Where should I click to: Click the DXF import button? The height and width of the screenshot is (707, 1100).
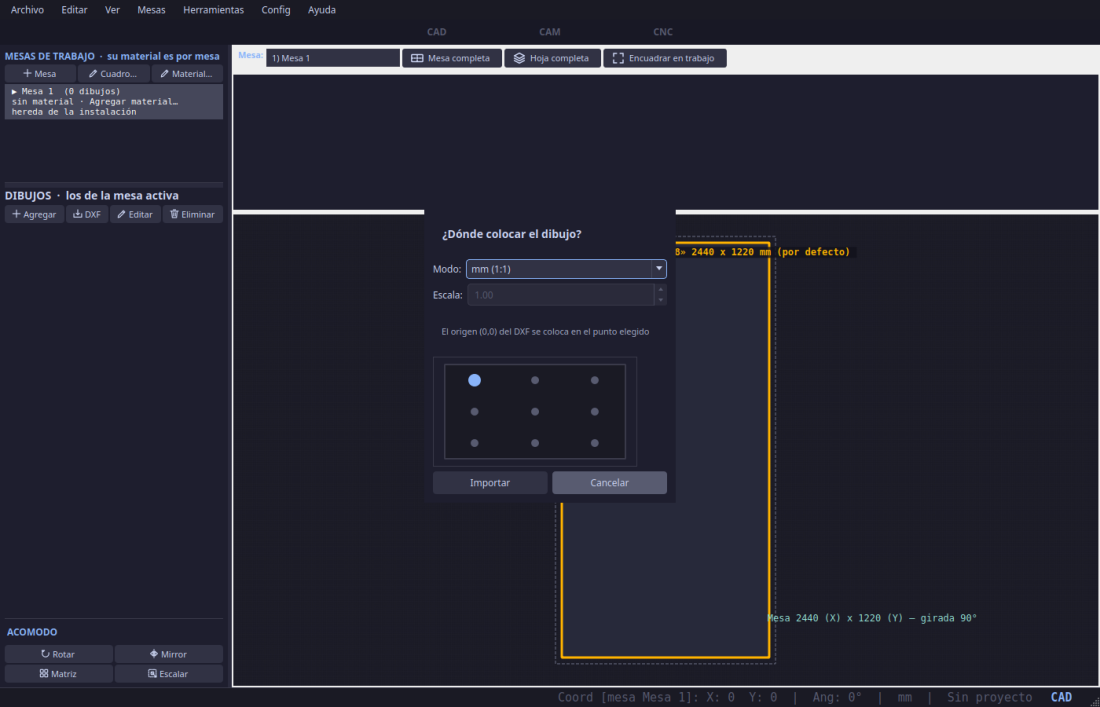tap(87, 215)
